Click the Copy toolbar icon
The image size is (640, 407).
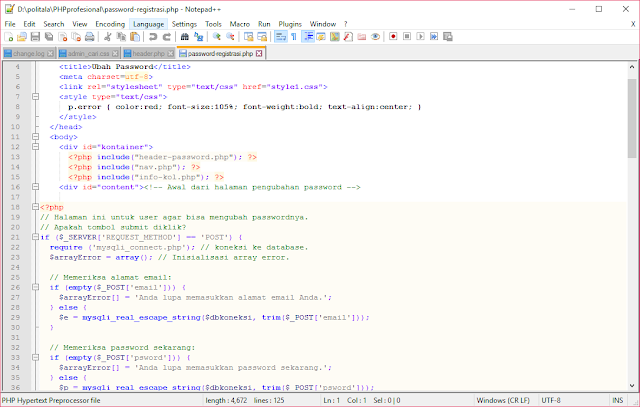point(121,37)
